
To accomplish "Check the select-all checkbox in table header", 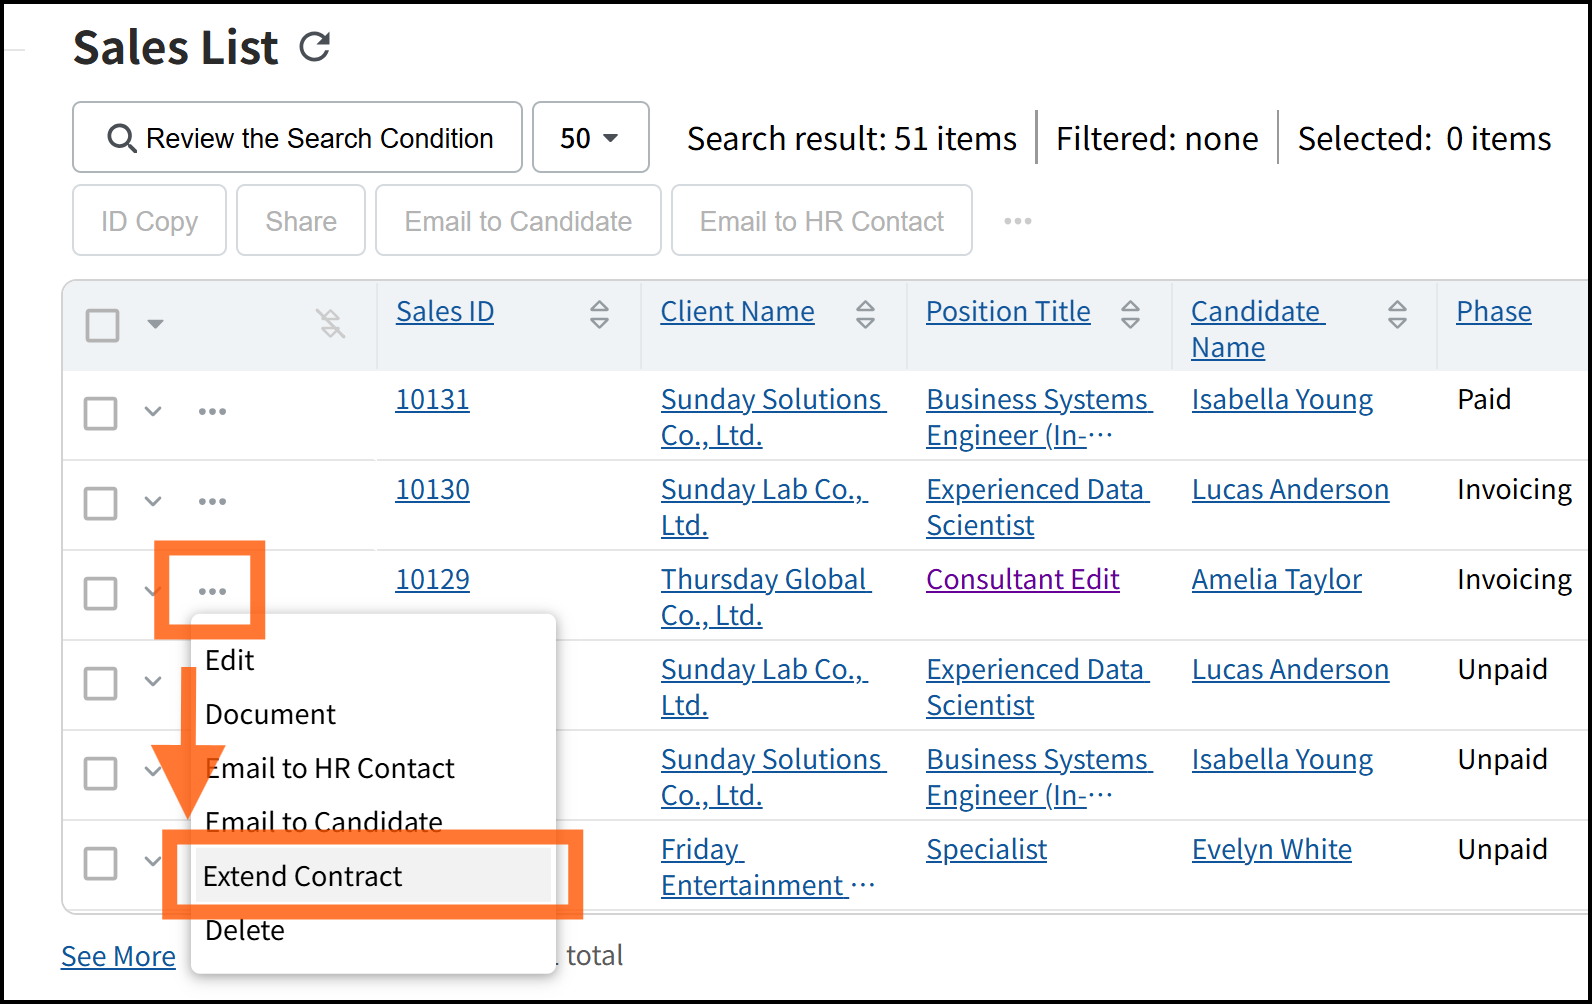I will [103, 325].
